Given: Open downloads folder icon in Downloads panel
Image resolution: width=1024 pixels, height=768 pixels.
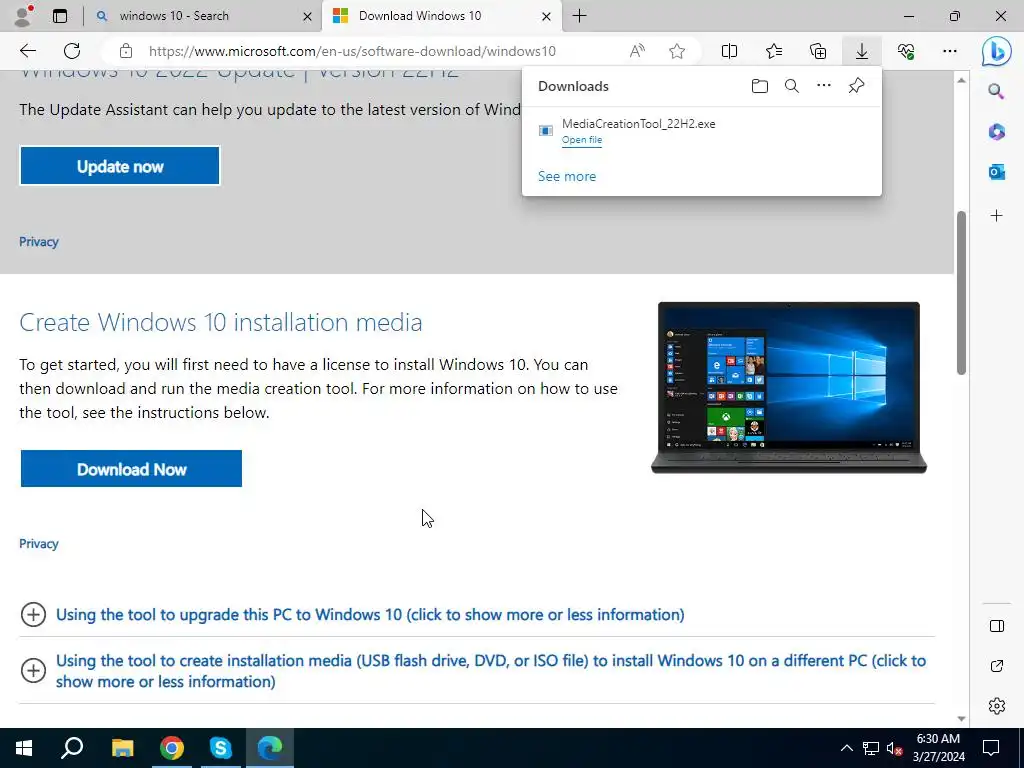Looking at the screenshot, I should click(760, 86).
